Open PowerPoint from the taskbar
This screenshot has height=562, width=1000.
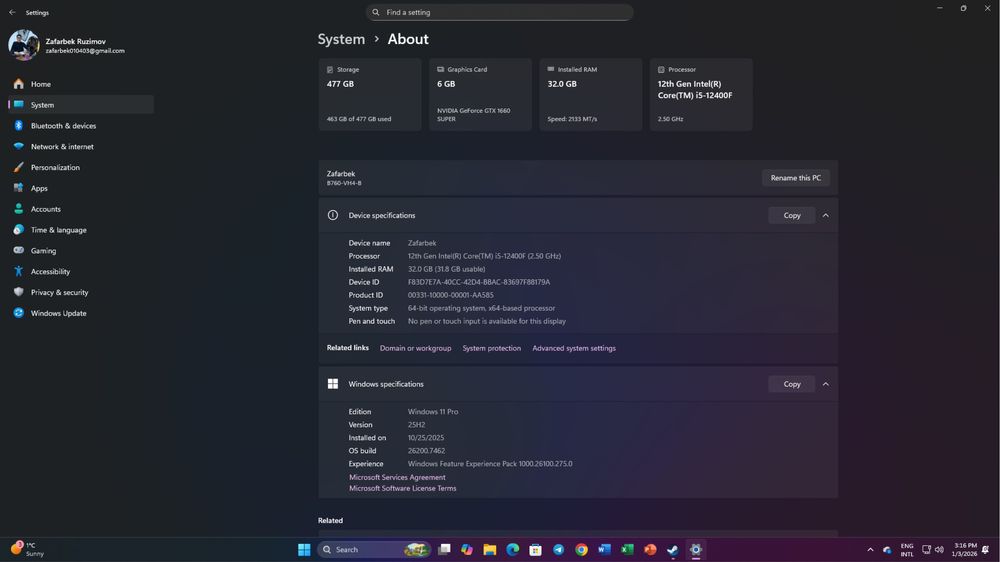pyautogui.click(x=650, y=549)
